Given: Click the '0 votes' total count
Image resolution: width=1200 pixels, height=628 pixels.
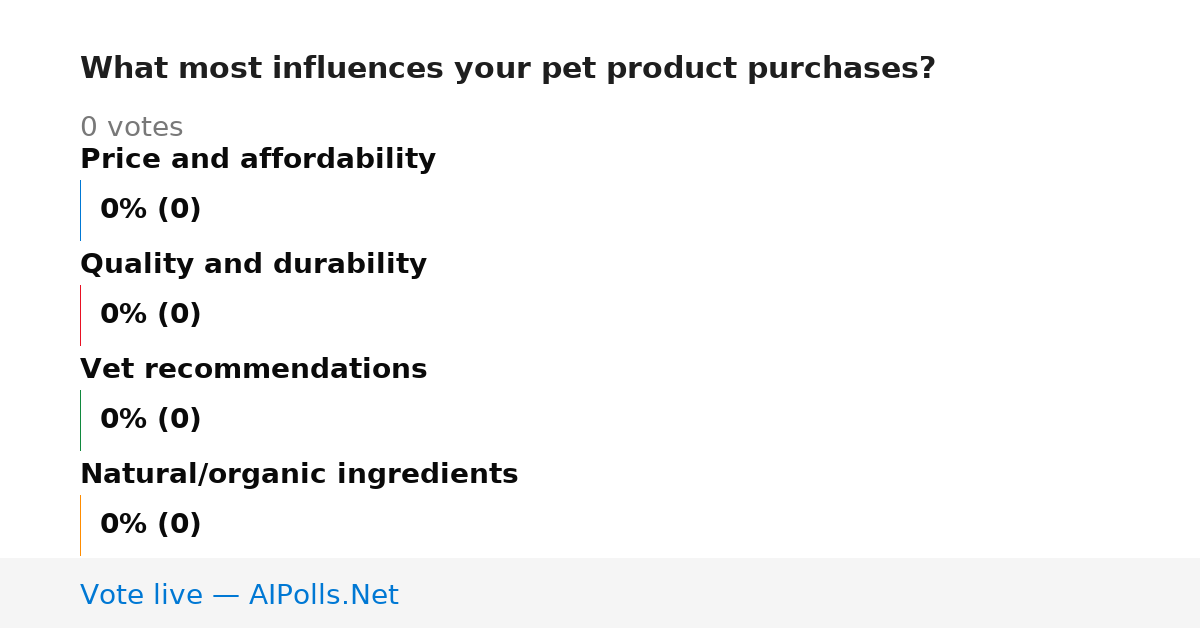Looking at the screenshot, I should coord(131,128).
